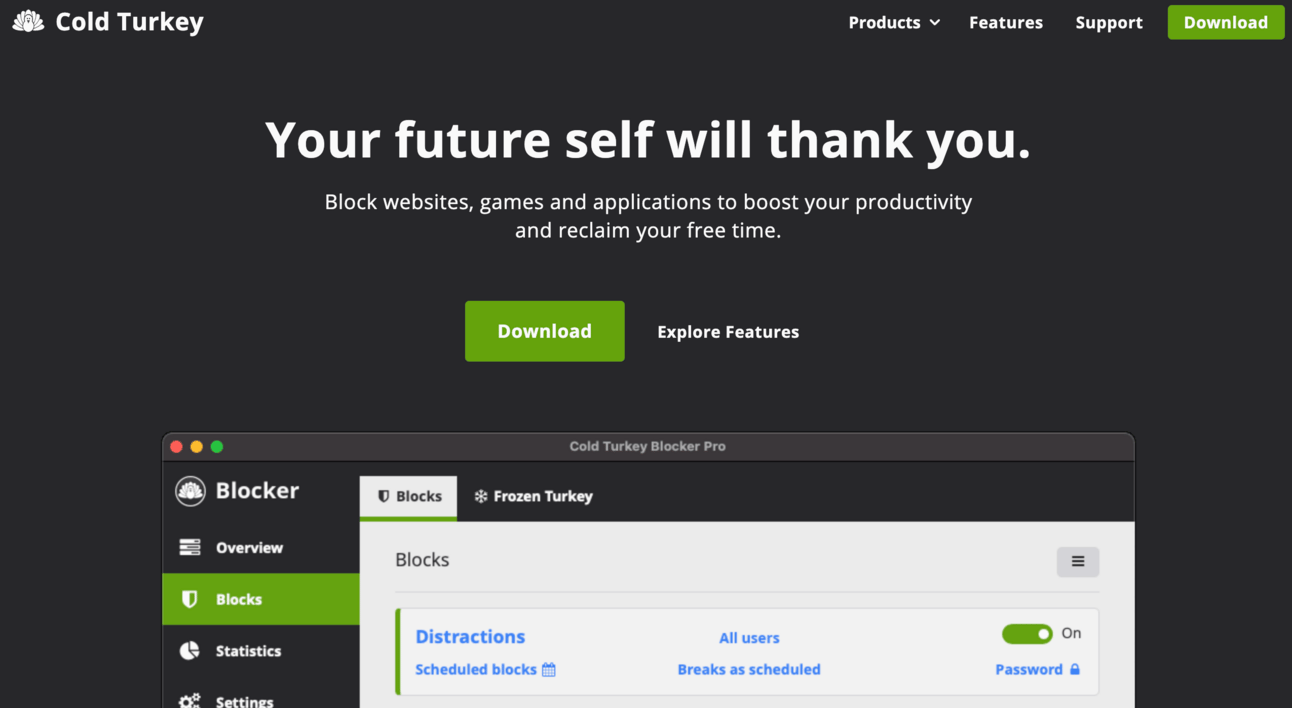Click the 'Your future self will thank you.' headline
1292x708 pixels.
(x=647, y=139)
